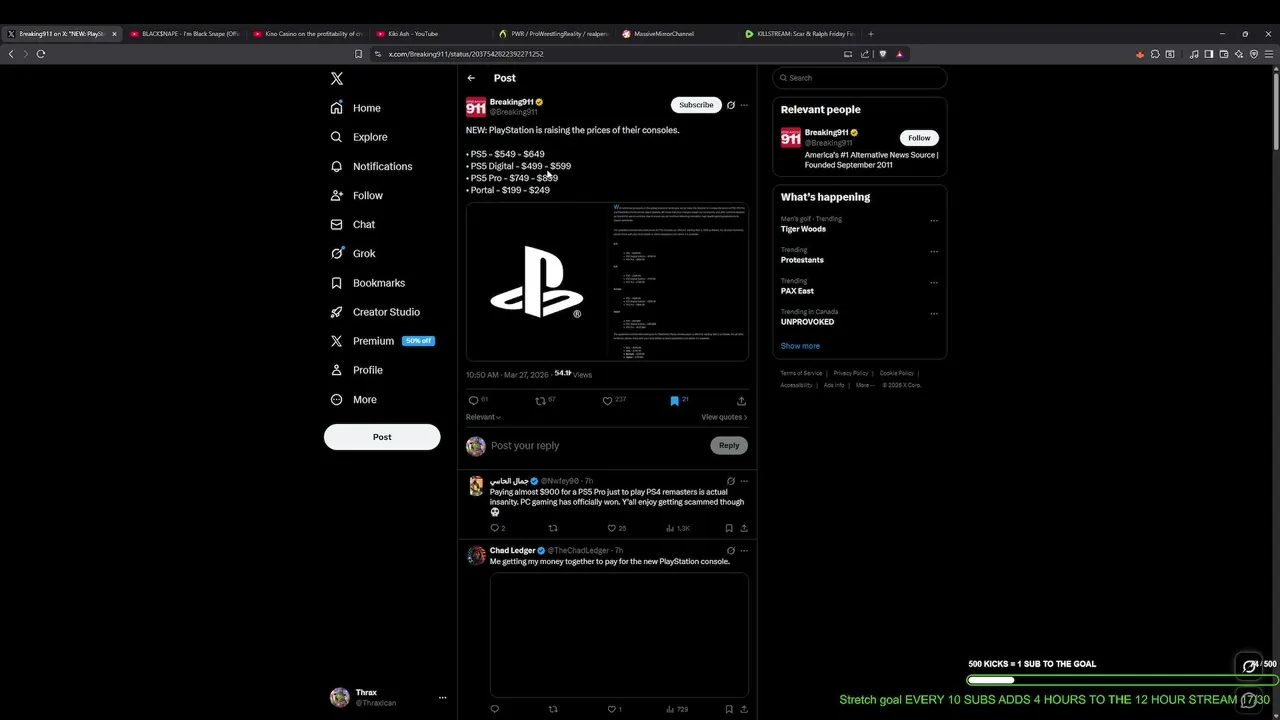This screenshot has height=720, width=1280.
Task: Follow Breaking911 in Relevant people
Action: [919, 138]
